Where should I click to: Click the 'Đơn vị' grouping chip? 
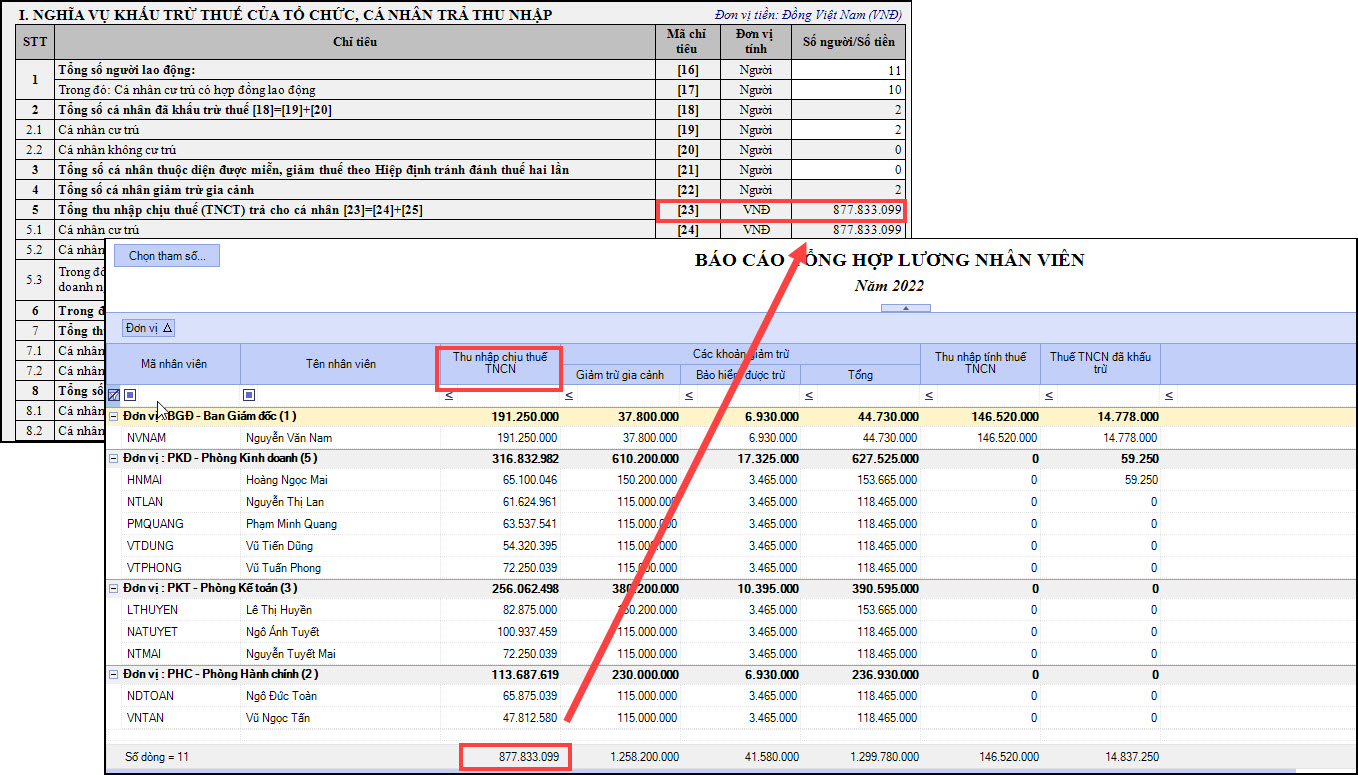point(149,328)
